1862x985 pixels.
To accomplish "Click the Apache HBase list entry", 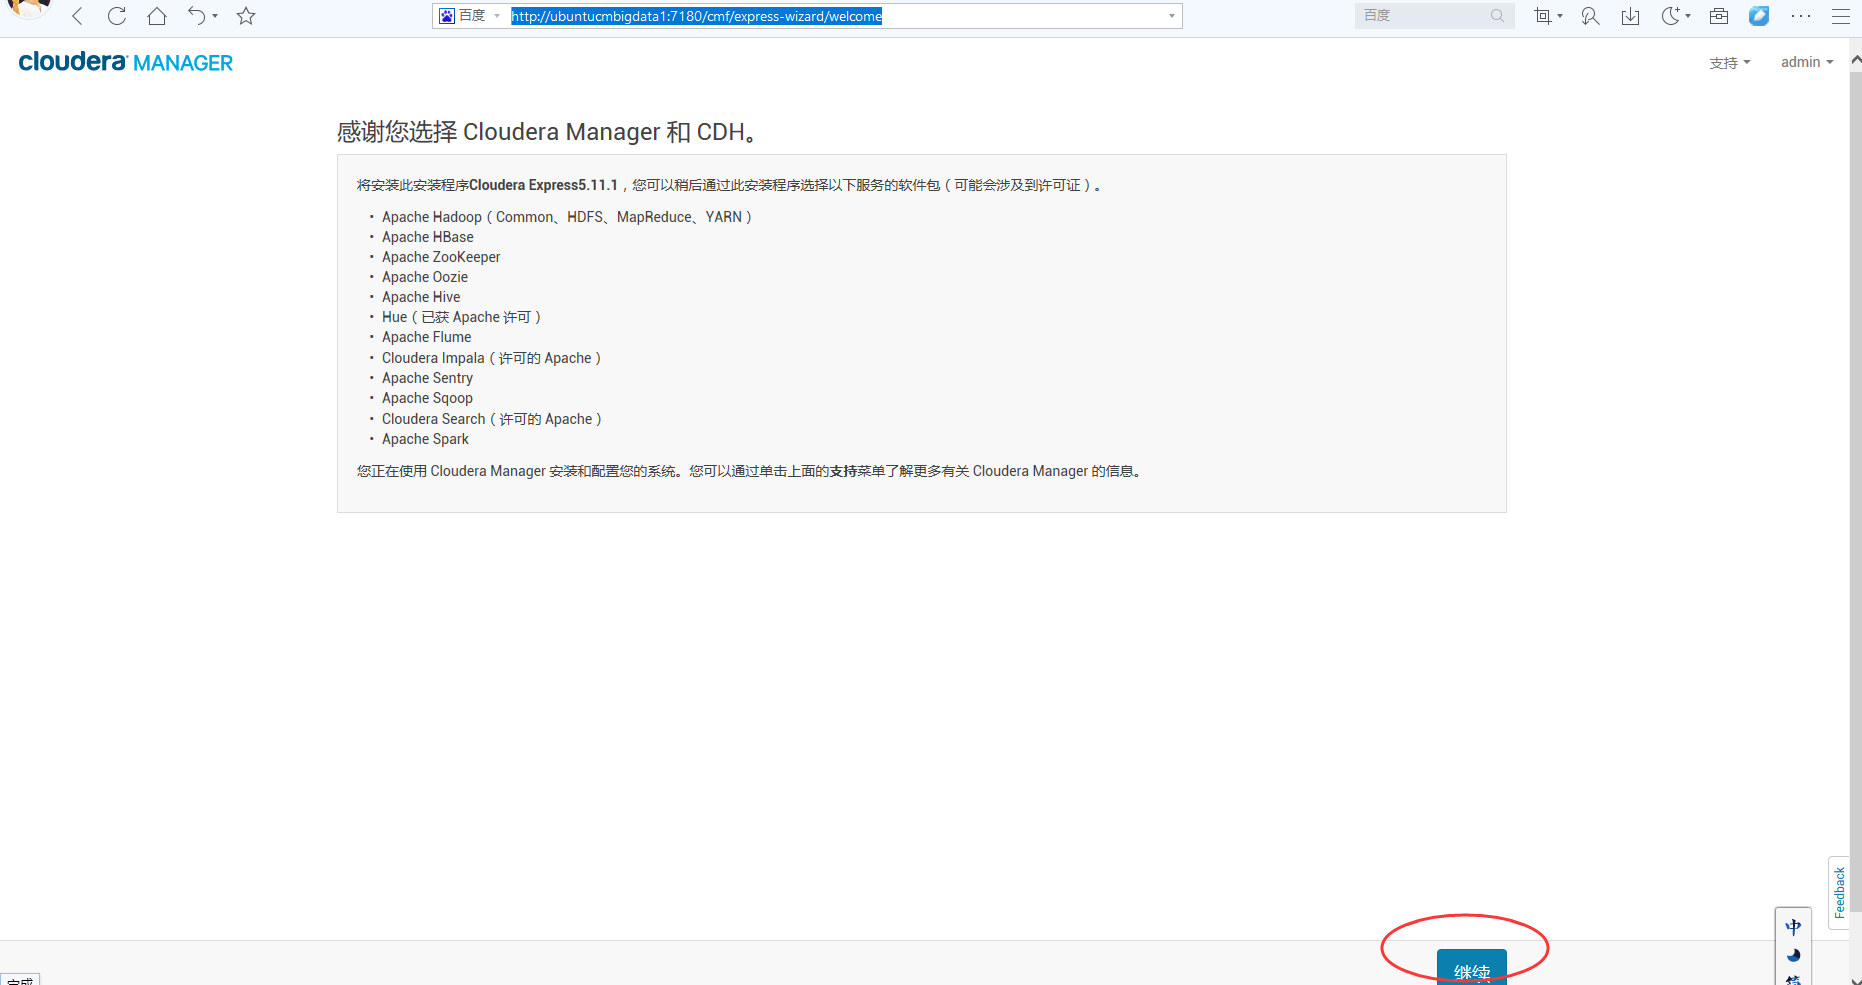I will click(x=428, y=237).
